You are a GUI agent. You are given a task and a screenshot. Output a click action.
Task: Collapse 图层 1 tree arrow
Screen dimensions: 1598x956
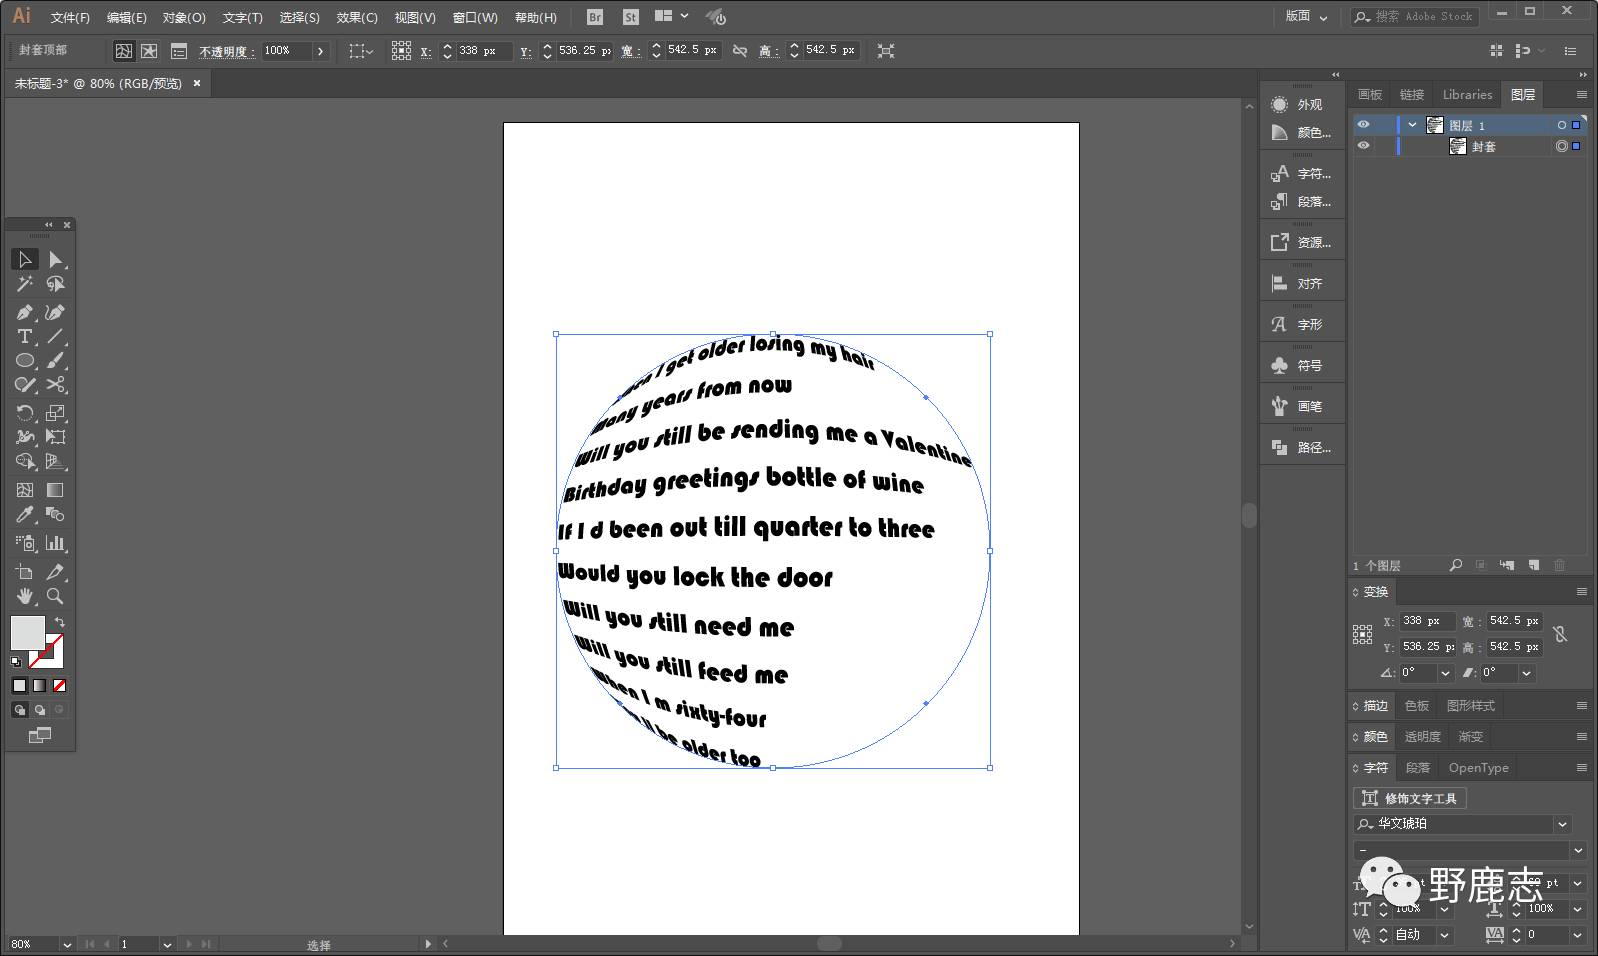point(1412,125)
